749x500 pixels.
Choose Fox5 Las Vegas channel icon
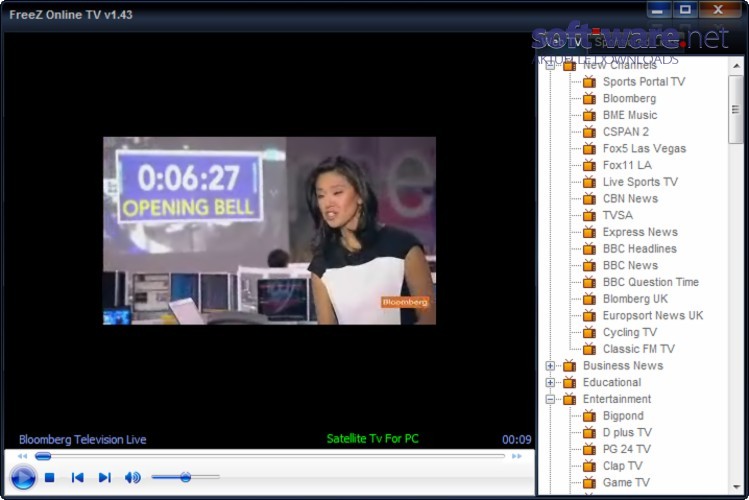click(589, 149)
